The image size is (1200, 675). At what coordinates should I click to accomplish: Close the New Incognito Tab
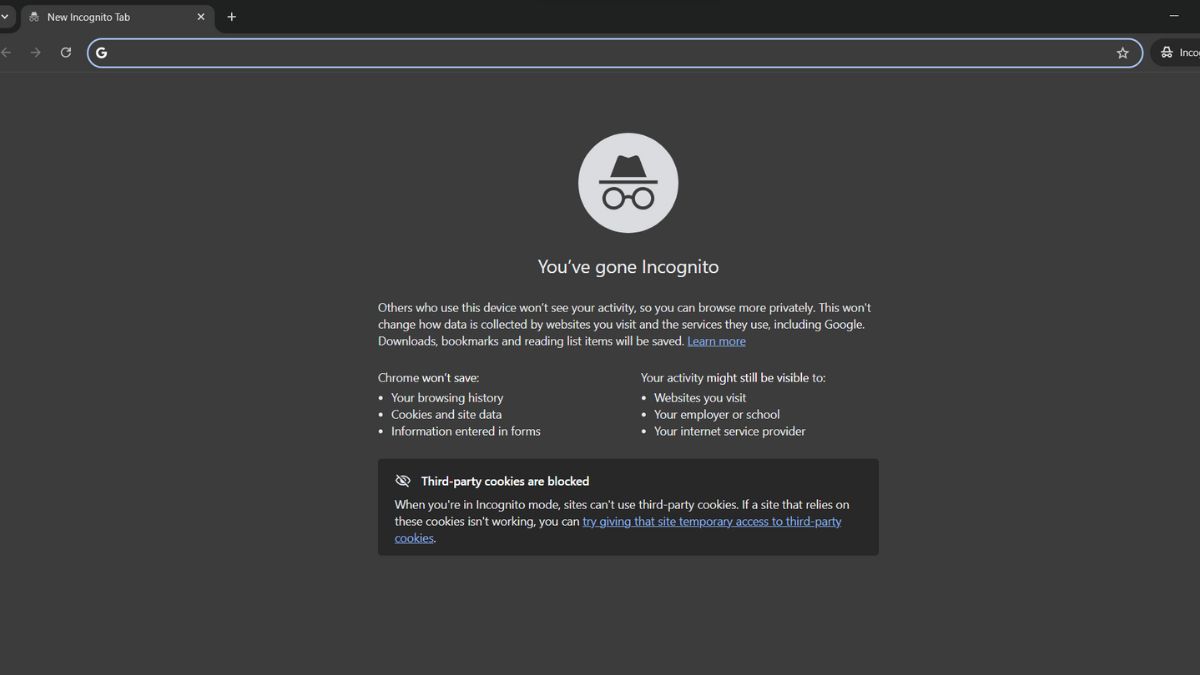(200, 17)
